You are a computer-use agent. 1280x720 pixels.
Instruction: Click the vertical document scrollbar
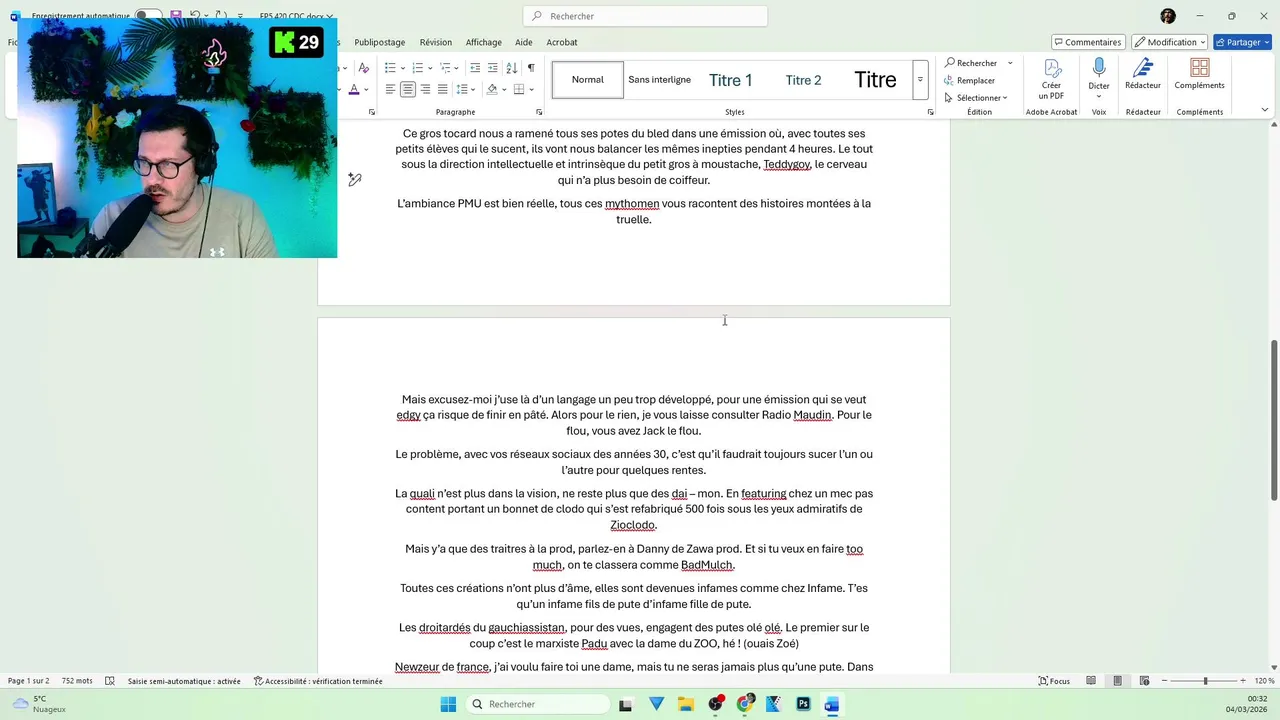tap(1274, 420)
